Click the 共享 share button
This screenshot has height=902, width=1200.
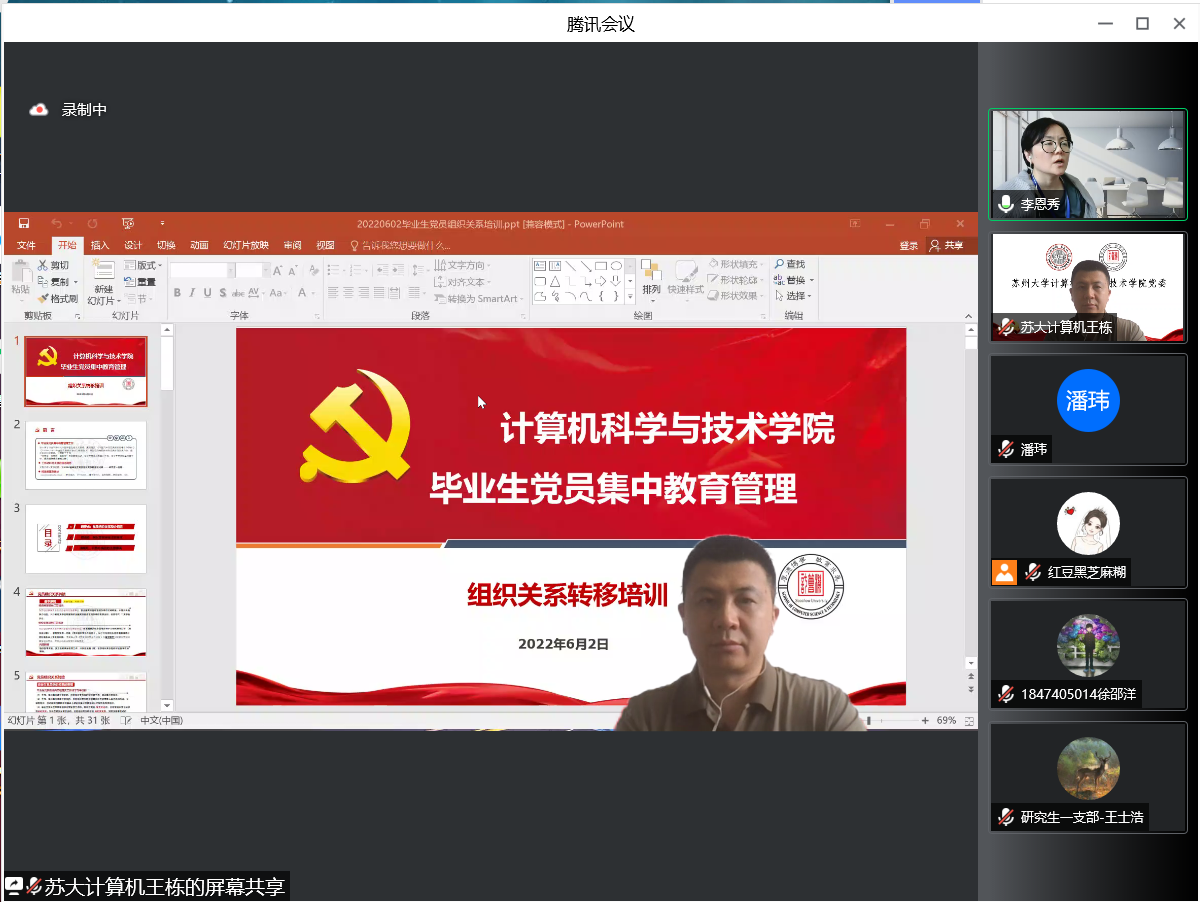pyautogui.click(x=946, y=246)
